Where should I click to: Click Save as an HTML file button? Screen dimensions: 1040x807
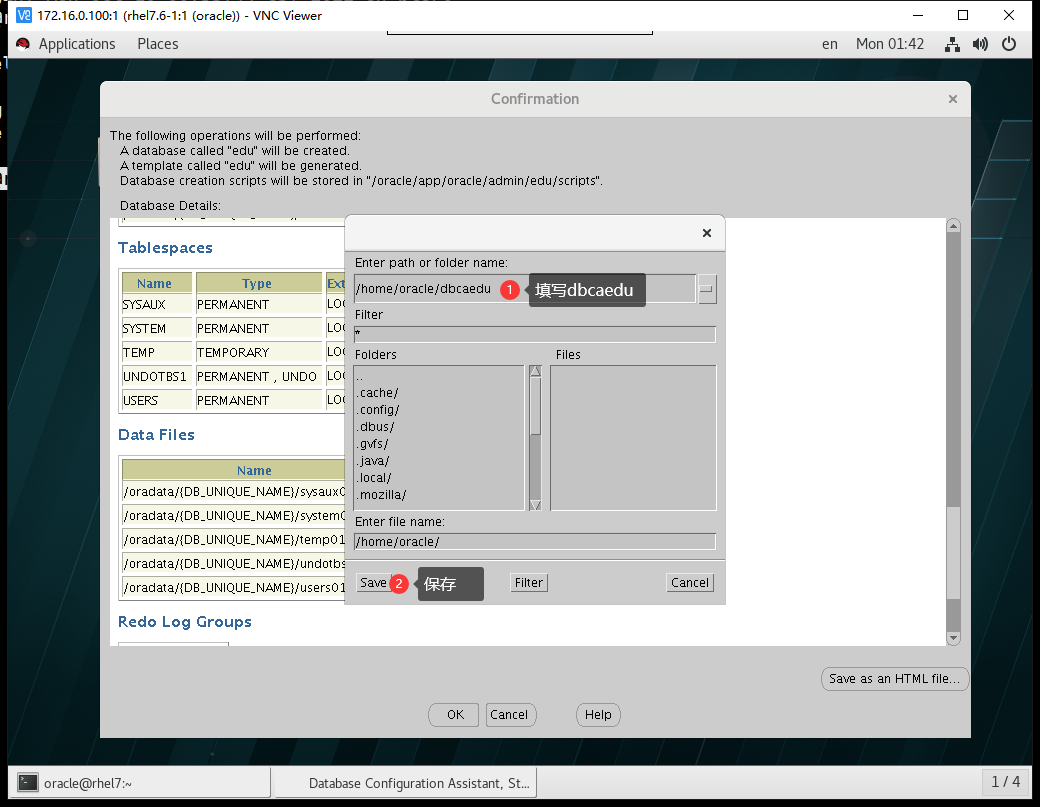click(895, 679)
